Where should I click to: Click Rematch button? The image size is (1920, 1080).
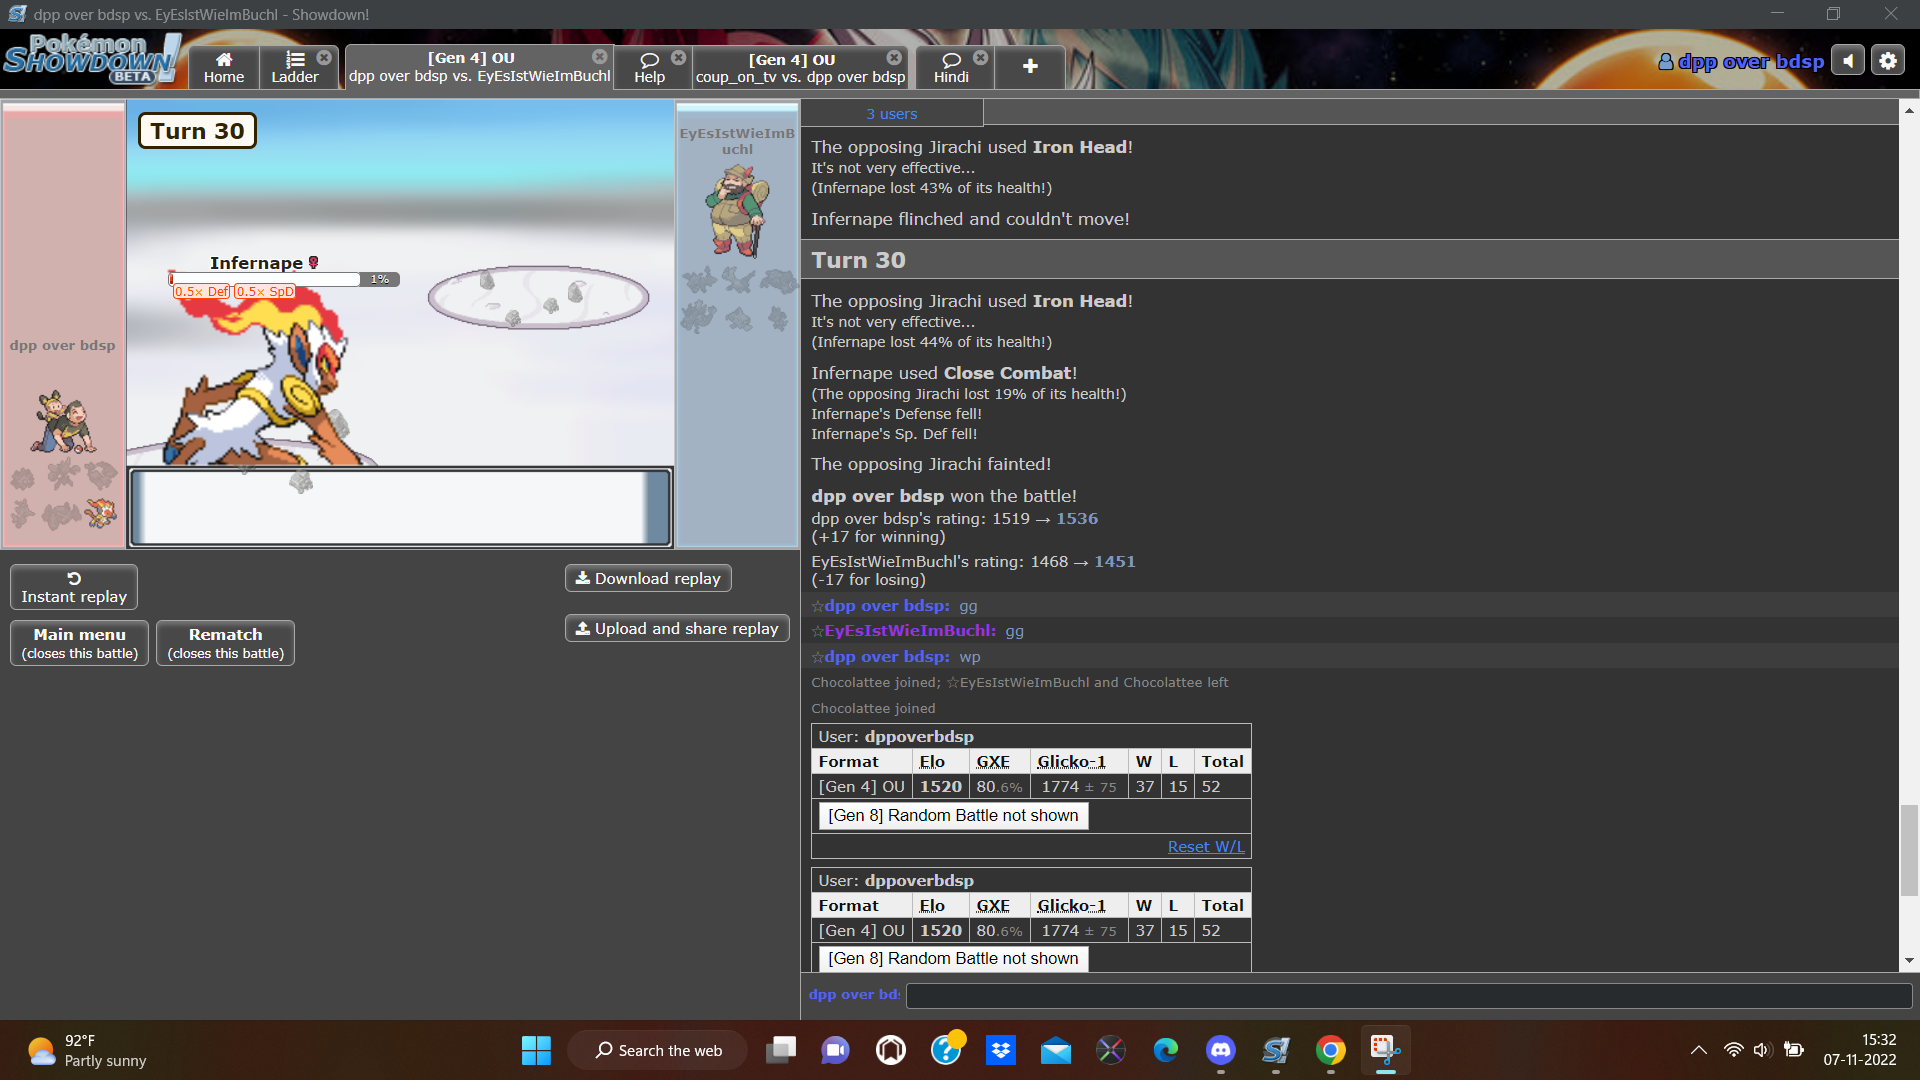tap(225, 643)
